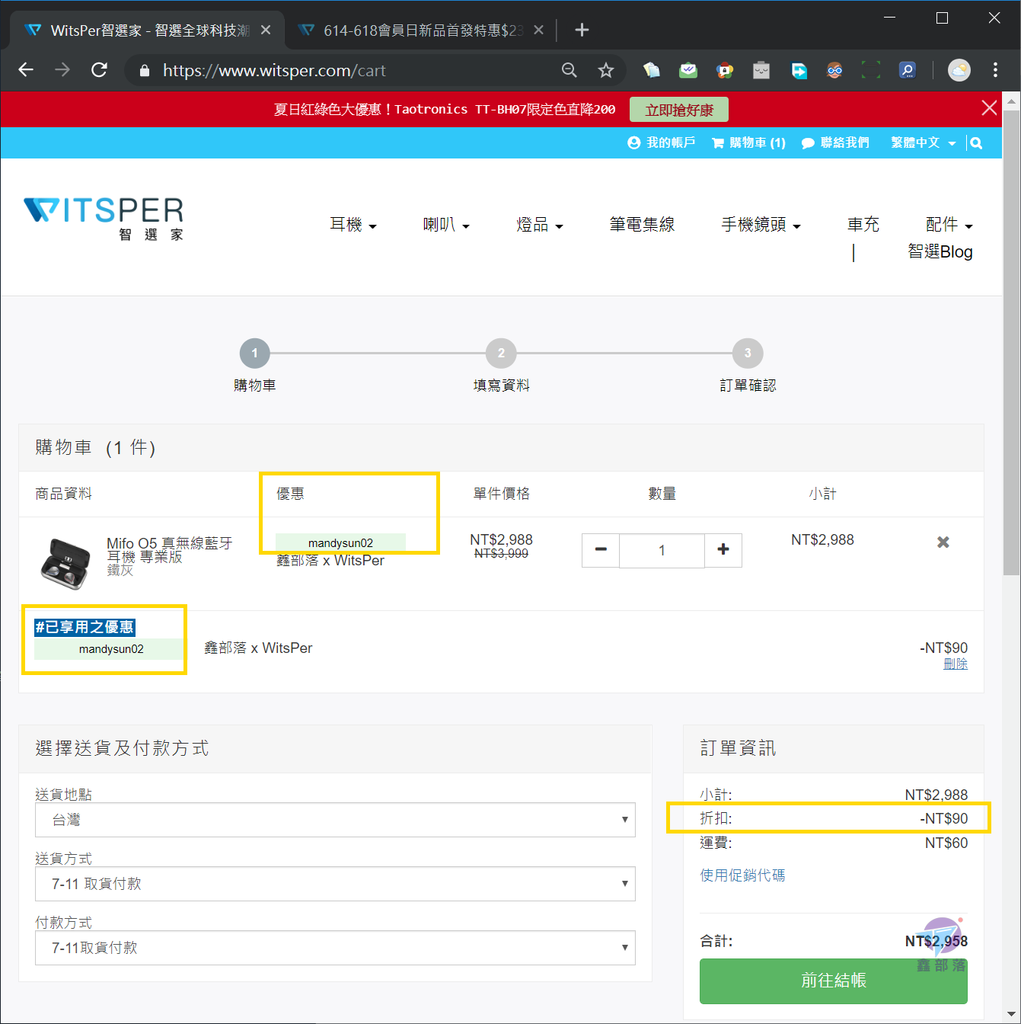Screen dimensions: 1021x1024
Task: Reload the cart page
Action: click(99, 70)
